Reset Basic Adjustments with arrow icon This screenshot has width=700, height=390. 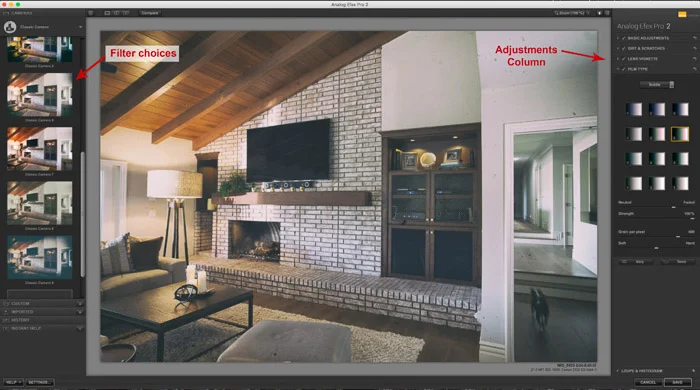(x=694, y=38)
